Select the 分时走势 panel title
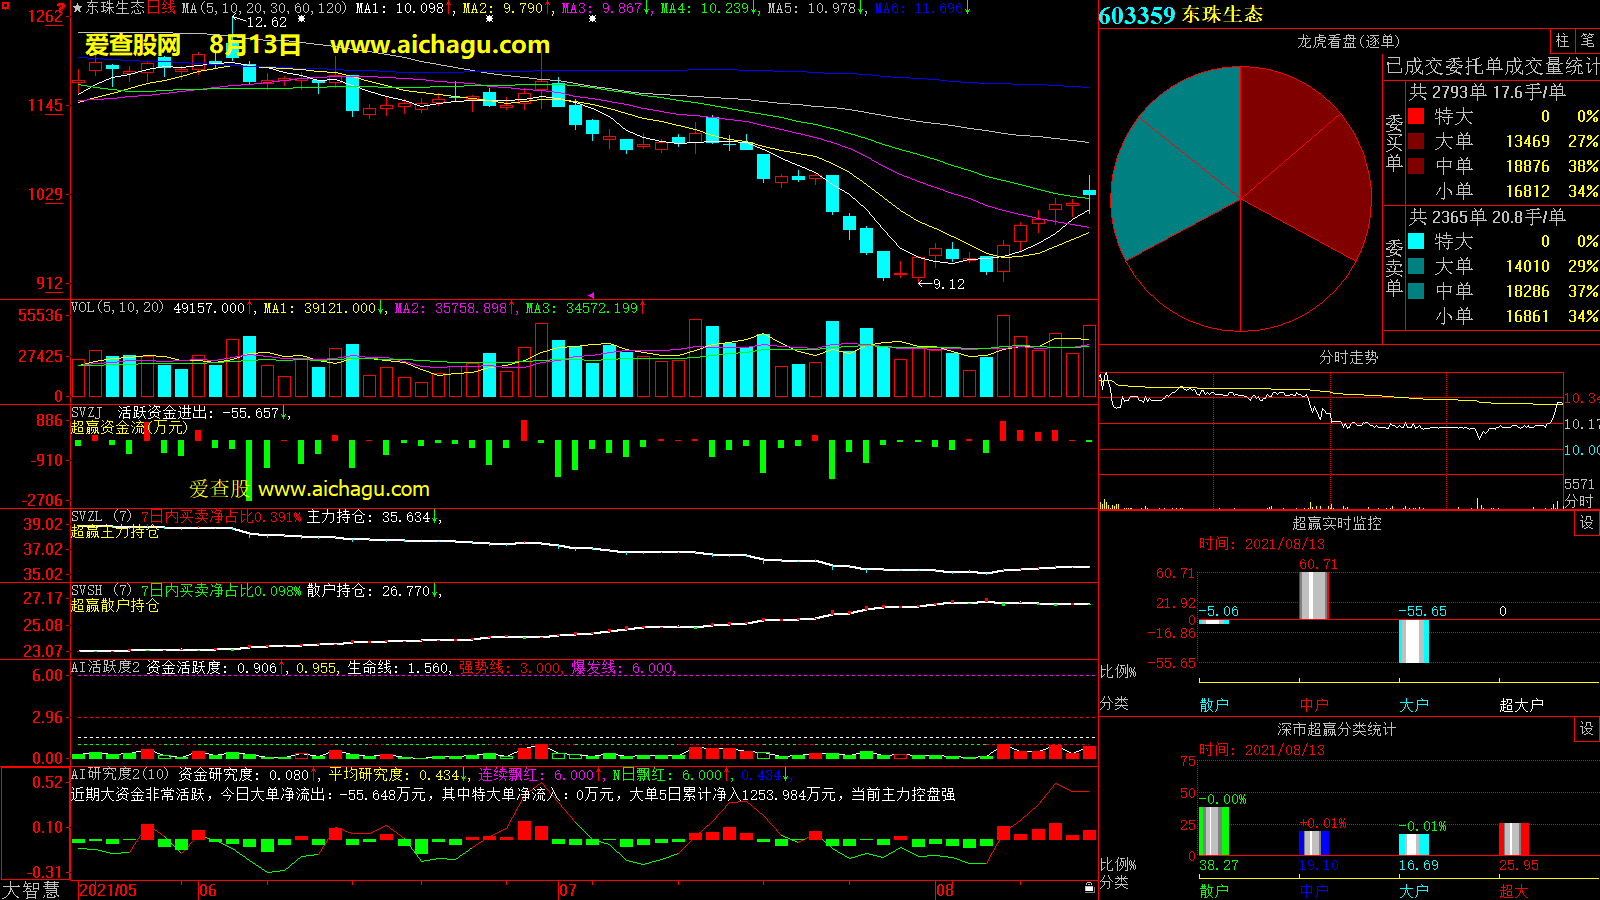 [x=1348, y=357]
